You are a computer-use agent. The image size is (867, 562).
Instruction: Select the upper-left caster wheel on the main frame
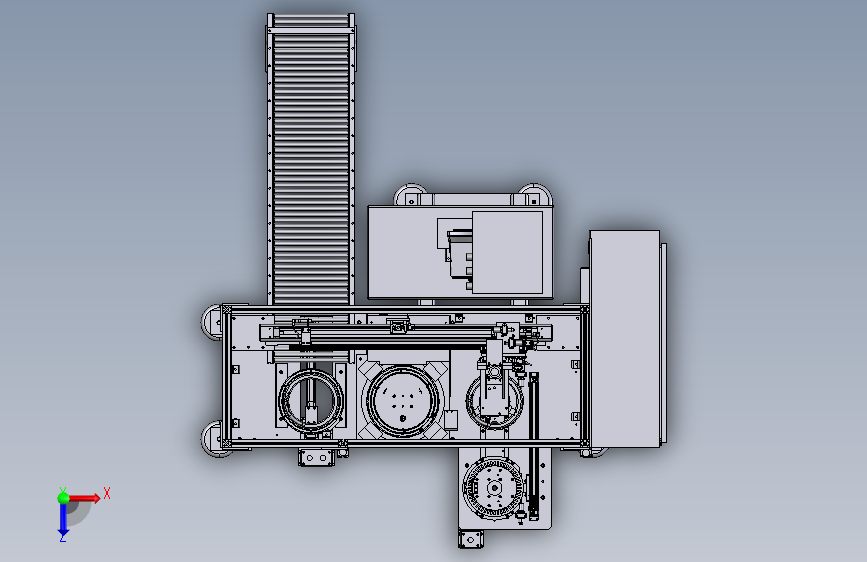tap(211, 321)
